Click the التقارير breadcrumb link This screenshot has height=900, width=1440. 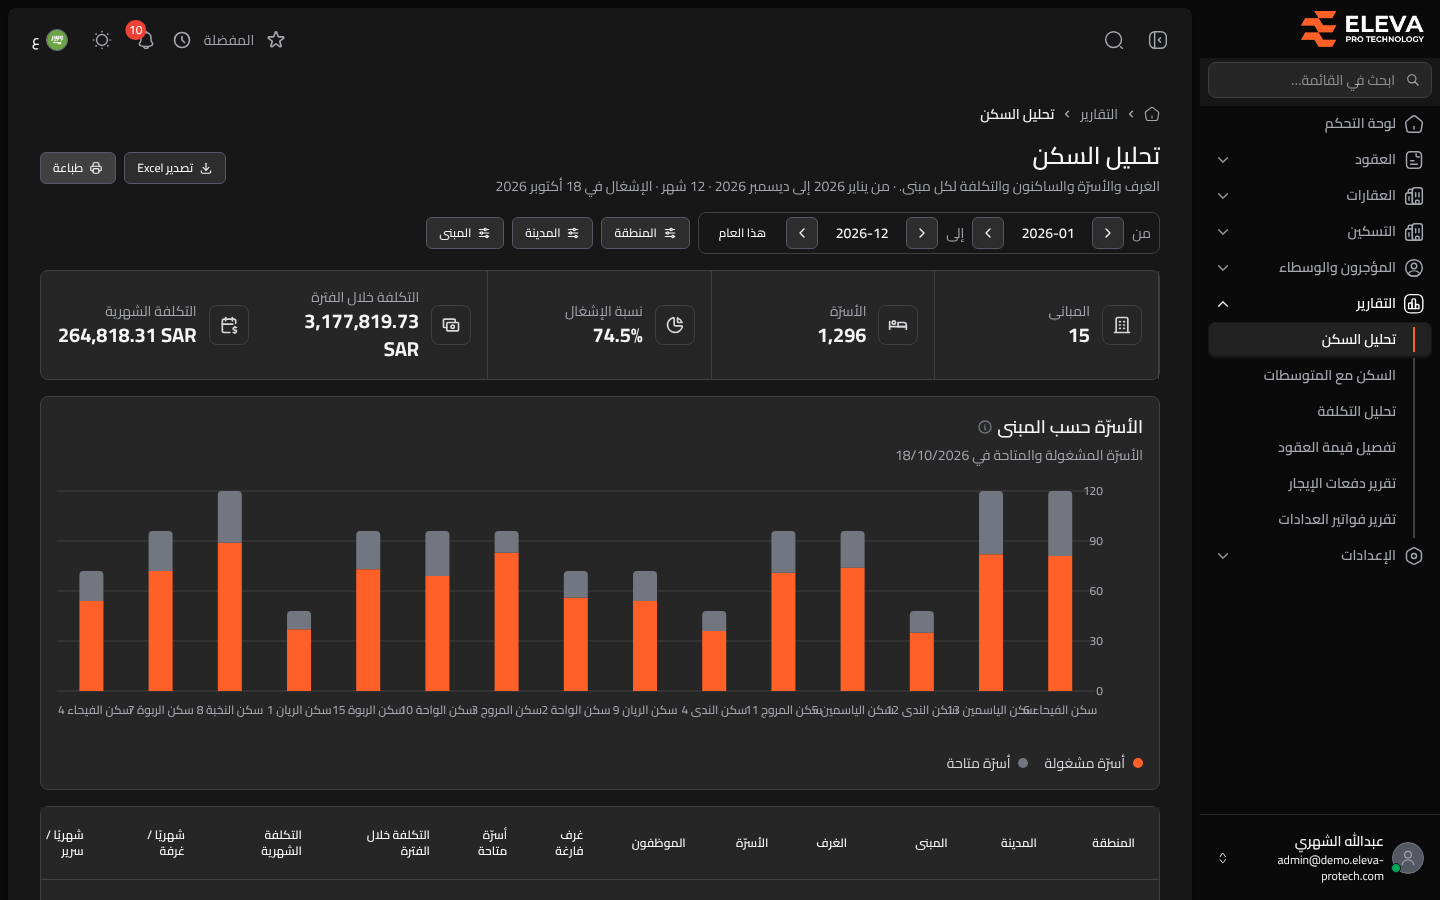click(x=1098, y=114)
